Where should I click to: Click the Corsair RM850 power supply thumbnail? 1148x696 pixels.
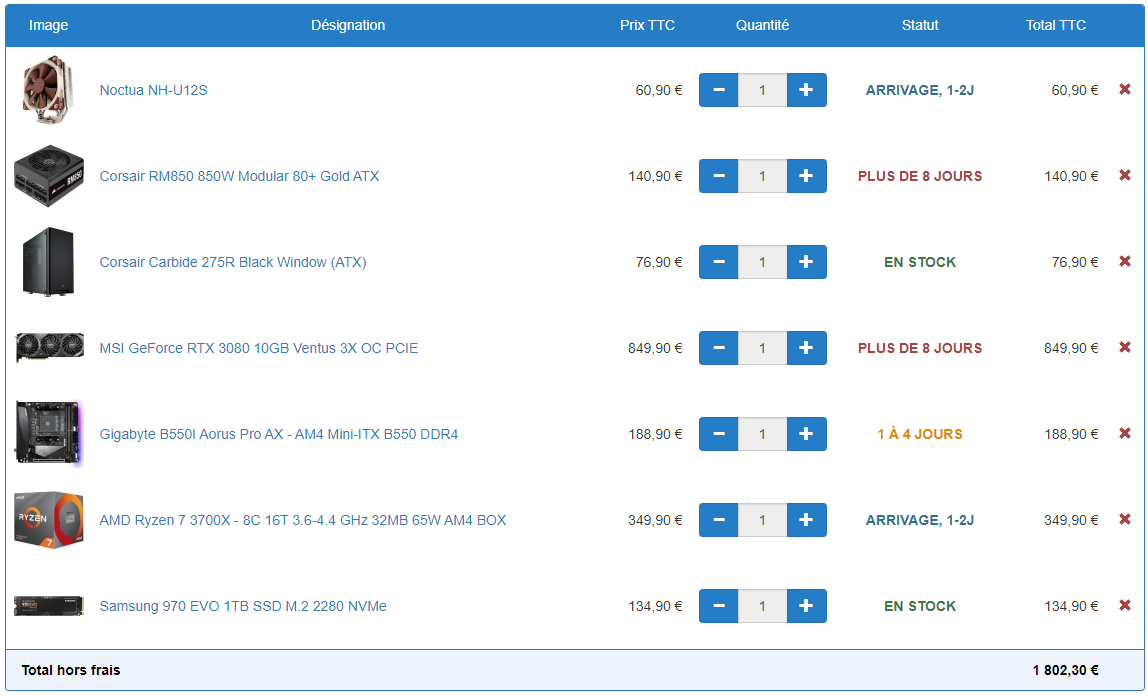tap(49, 176)
